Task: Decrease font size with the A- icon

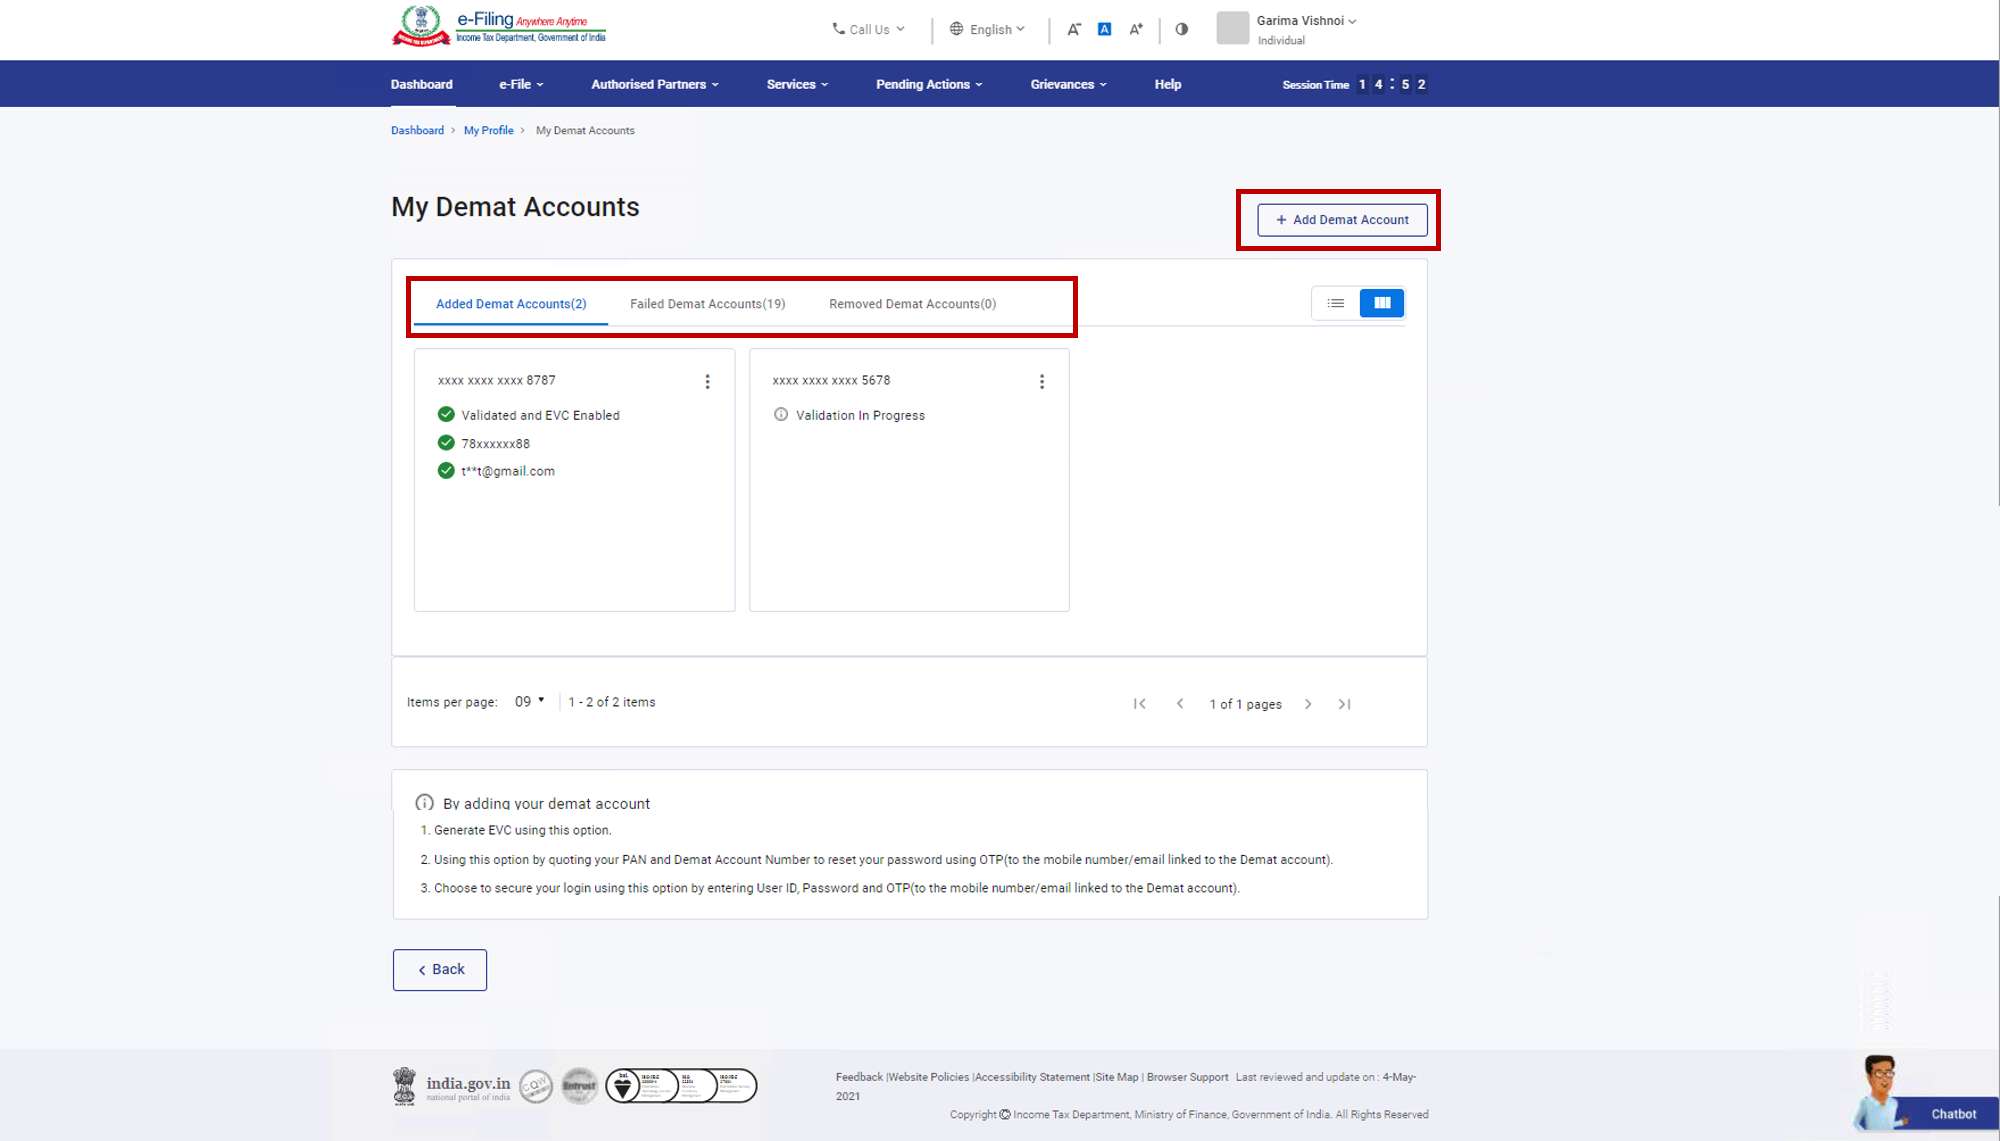Action: click(1073, 29)
